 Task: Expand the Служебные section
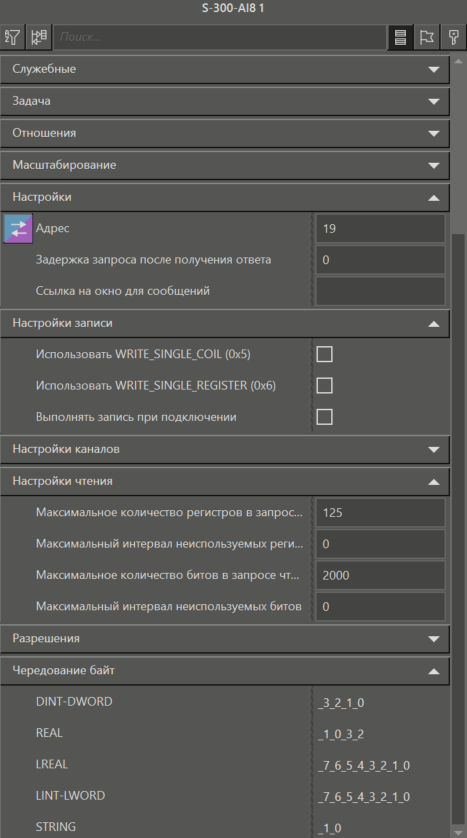pyautogui.click(x=224, y=69)
